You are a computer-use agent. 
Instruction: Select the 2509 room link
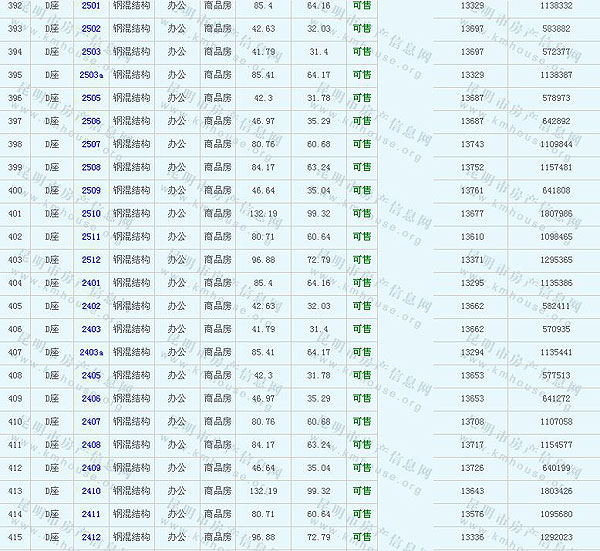click(91, 190)
